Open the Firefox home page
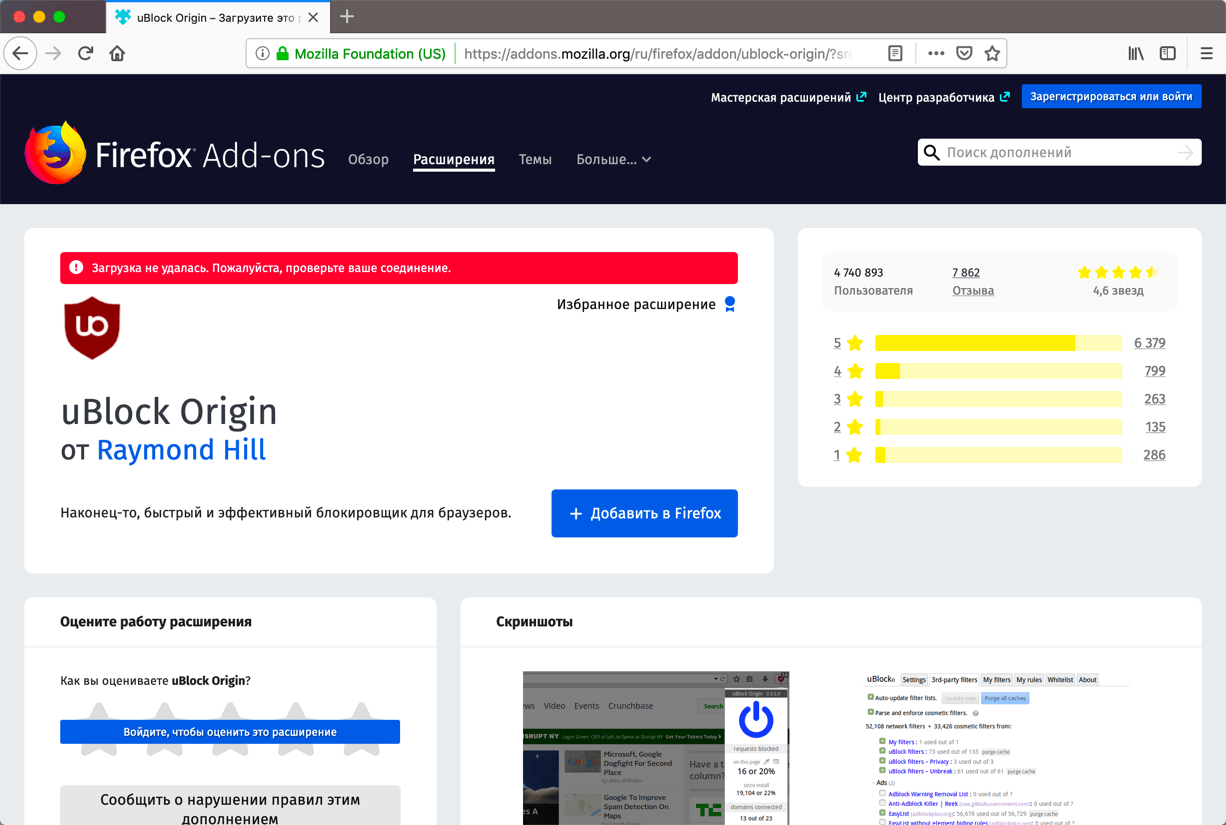 117,54
